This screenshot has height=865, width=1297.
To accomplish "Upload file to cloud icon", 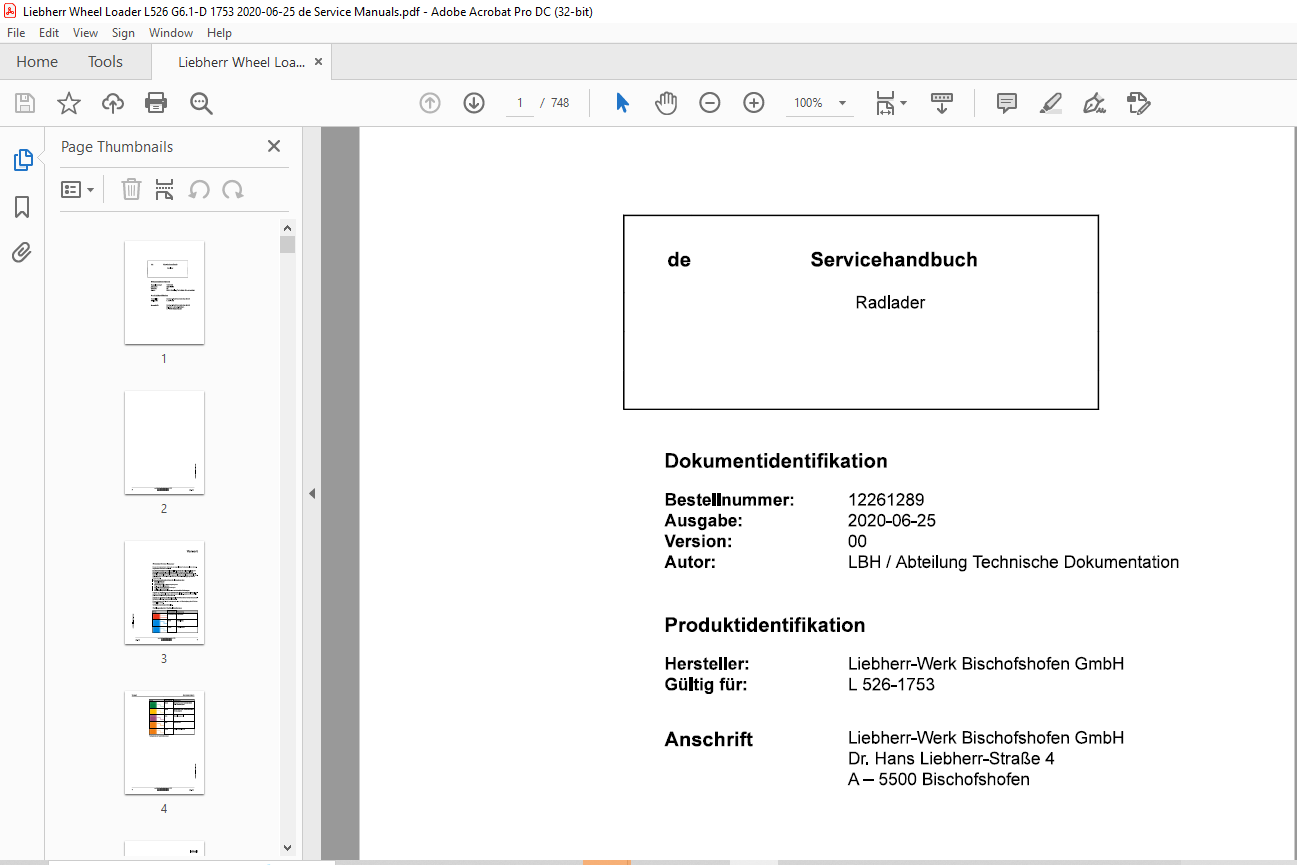I will tap(113, 103).
